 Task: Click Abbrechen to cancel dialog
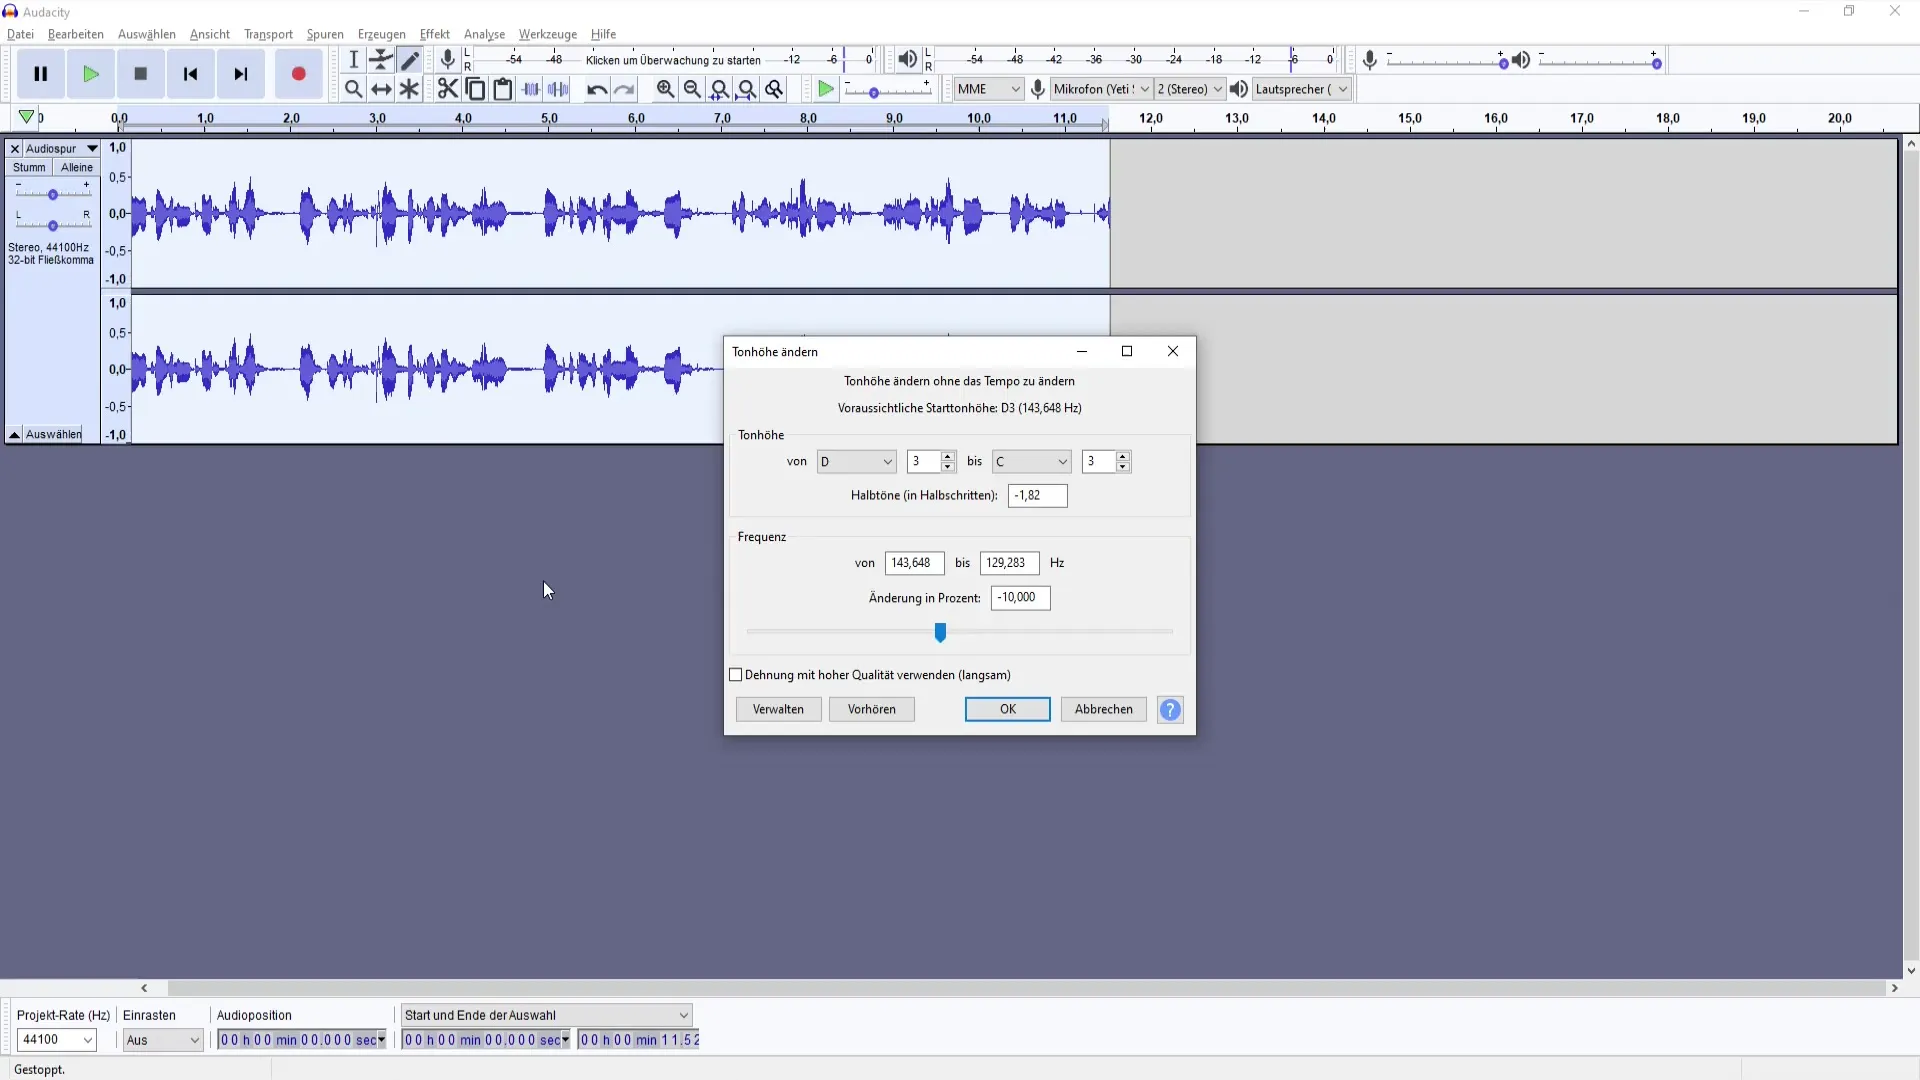pos(1104,709)
